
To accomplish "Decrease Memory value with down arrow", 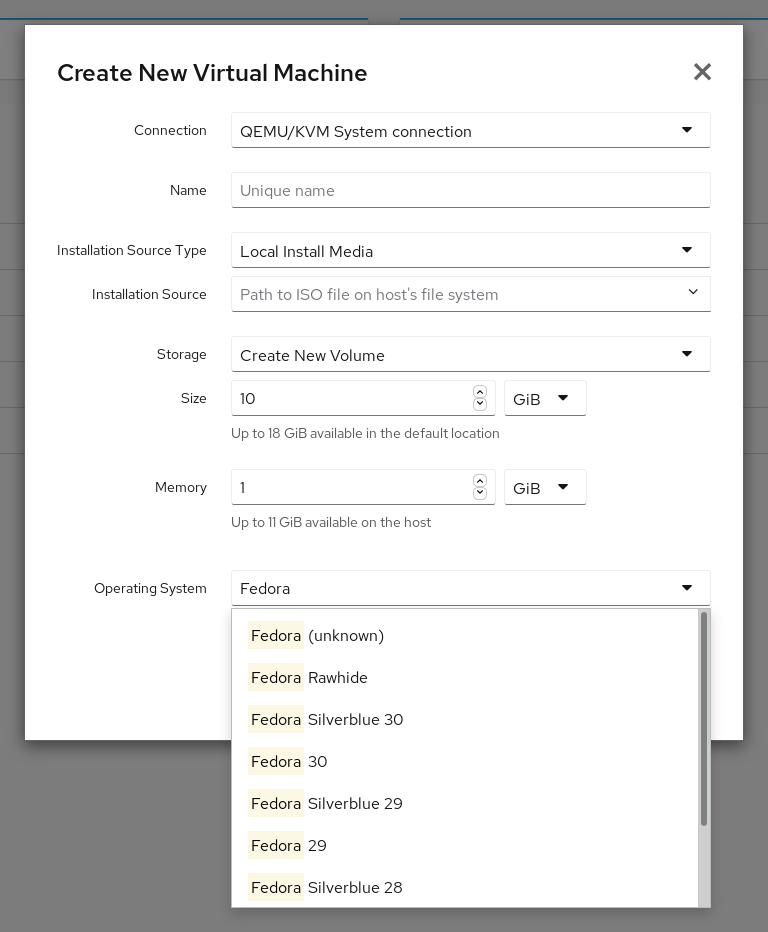I will click(480, 494).
